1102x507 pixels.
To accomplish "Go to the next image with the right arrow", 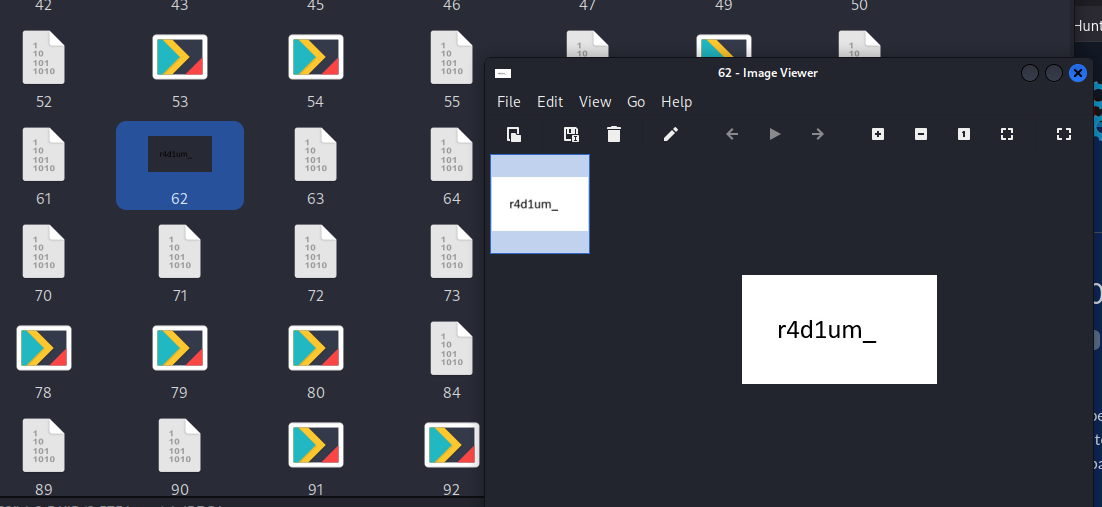I will coord(817,134).
